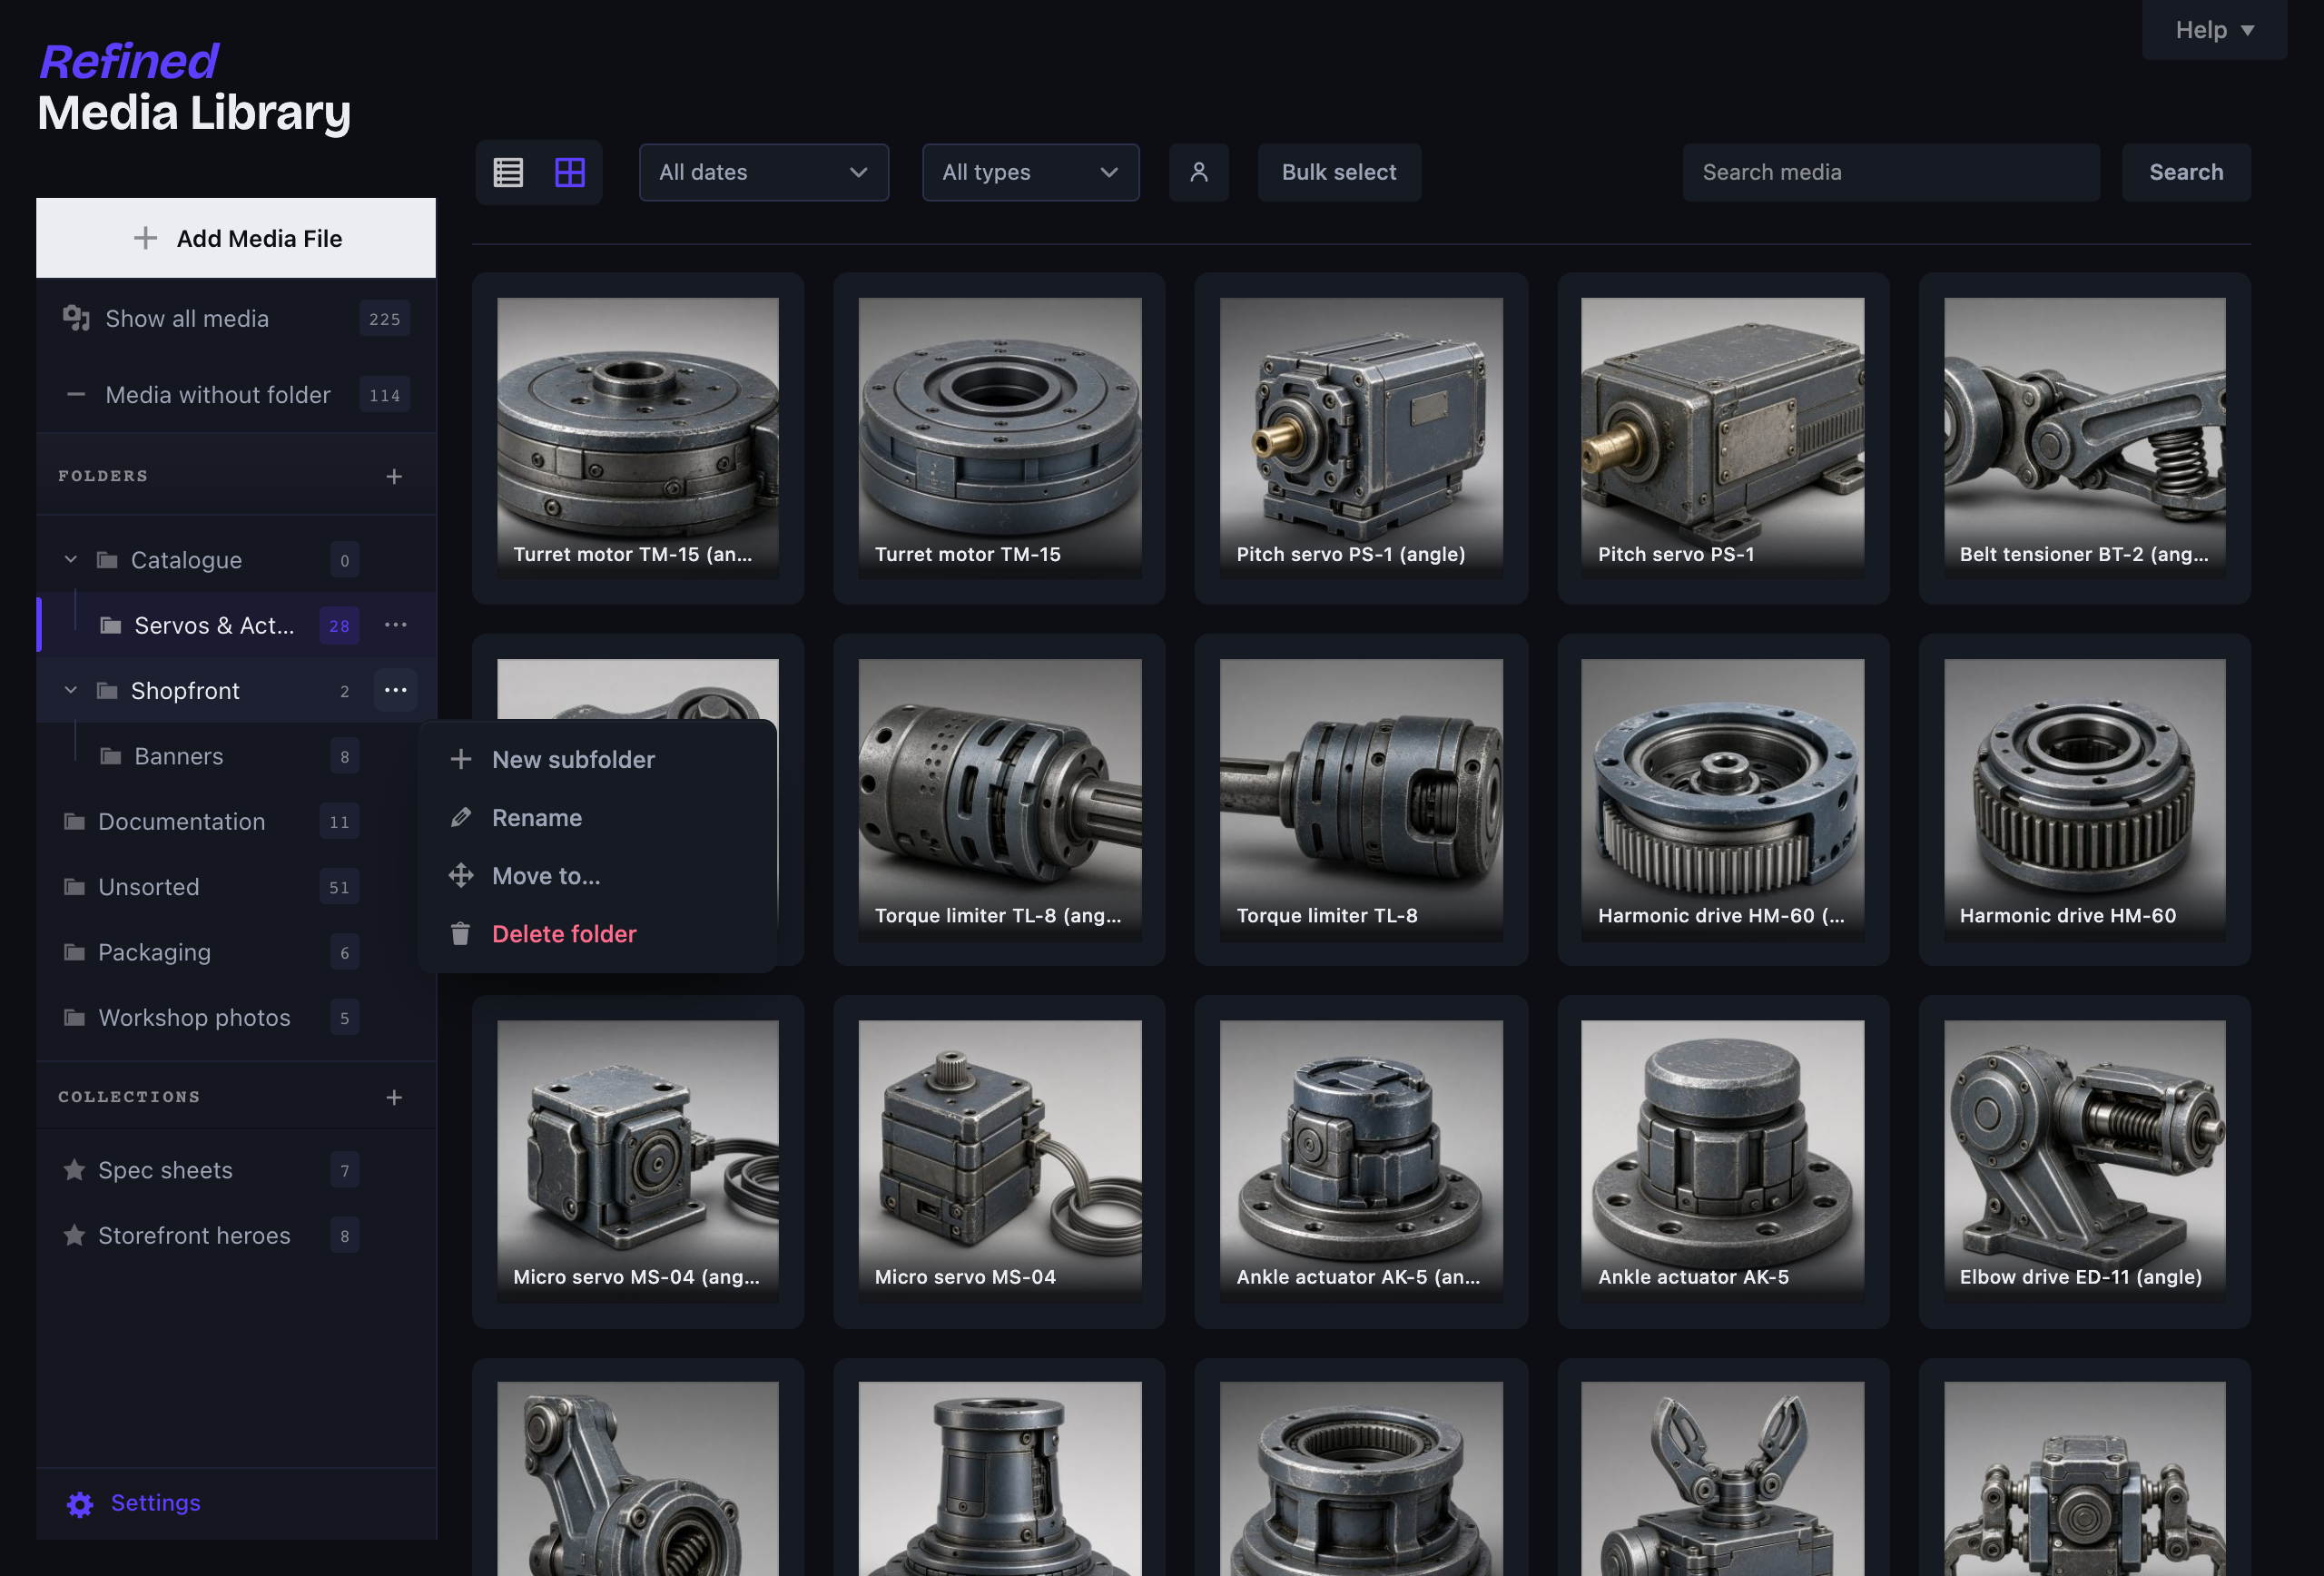Click the Add Media File button
This screenshot has height=1576, width=2324.
coord(236,238)
